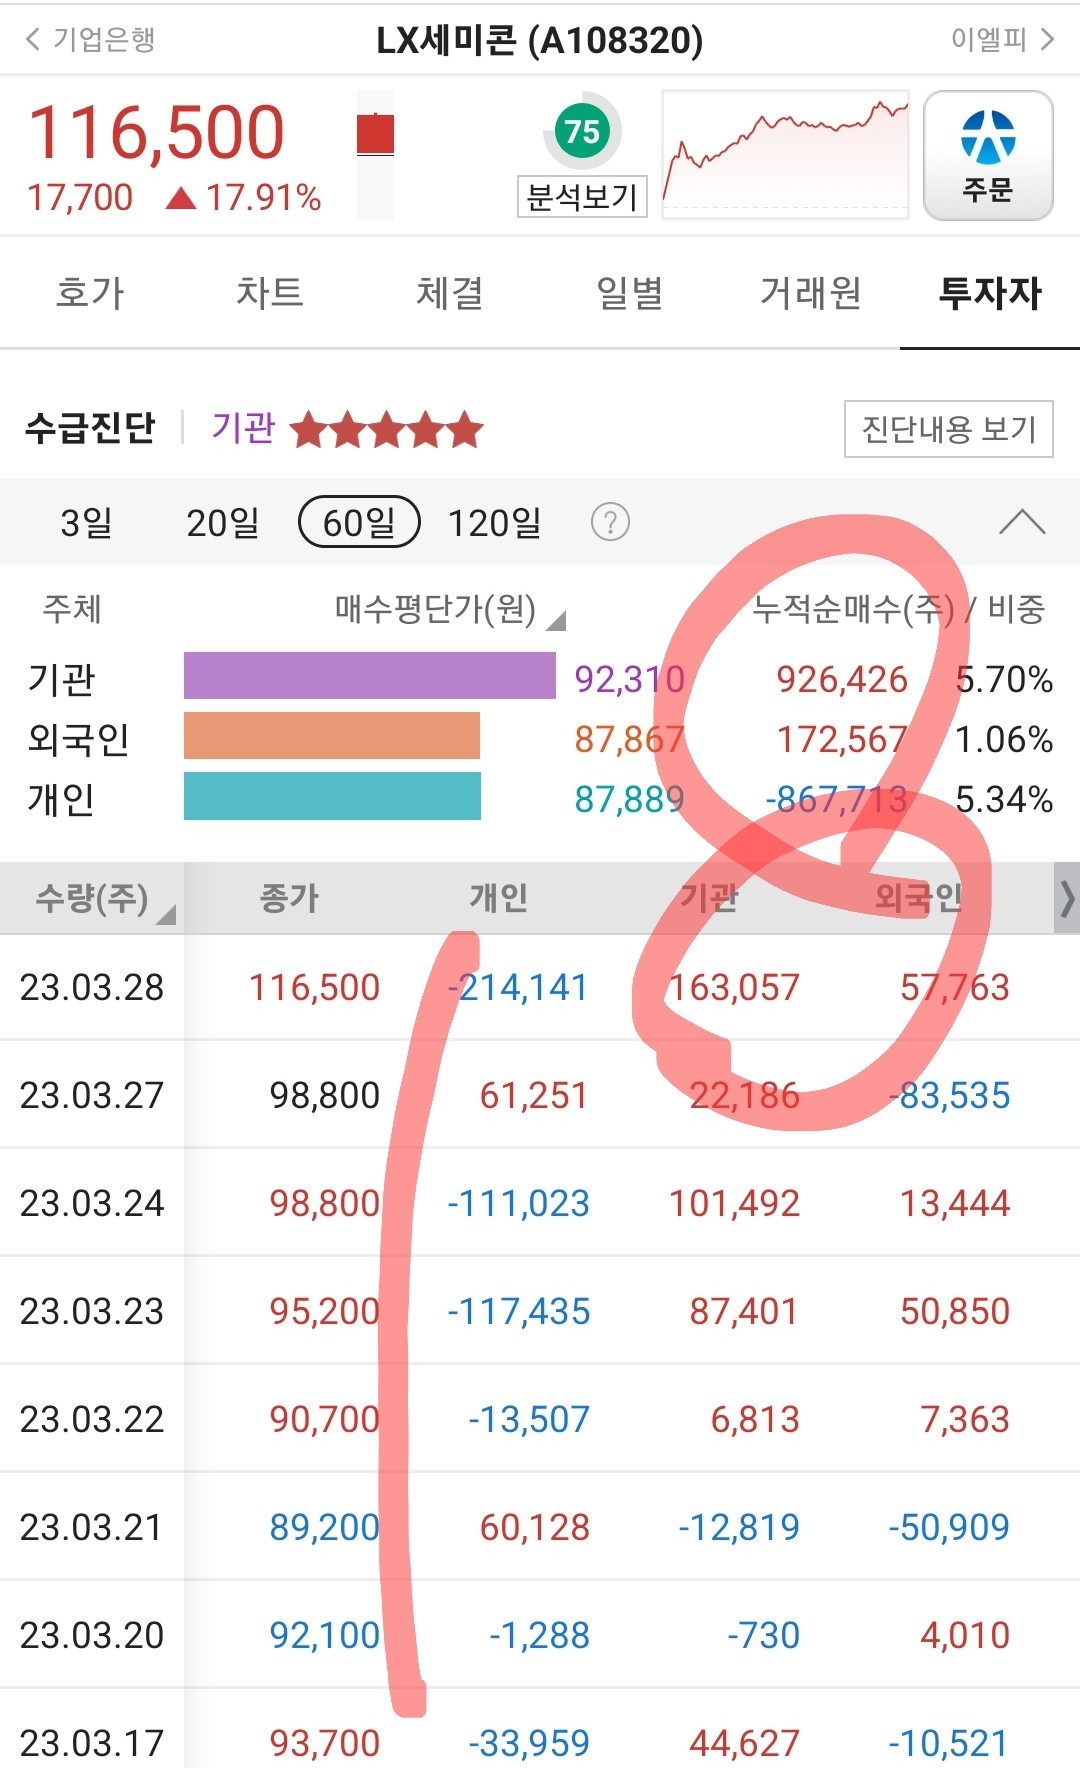Tap the 분석보기 analysis button
The image size is (1080, 1768).
point(582,197)
